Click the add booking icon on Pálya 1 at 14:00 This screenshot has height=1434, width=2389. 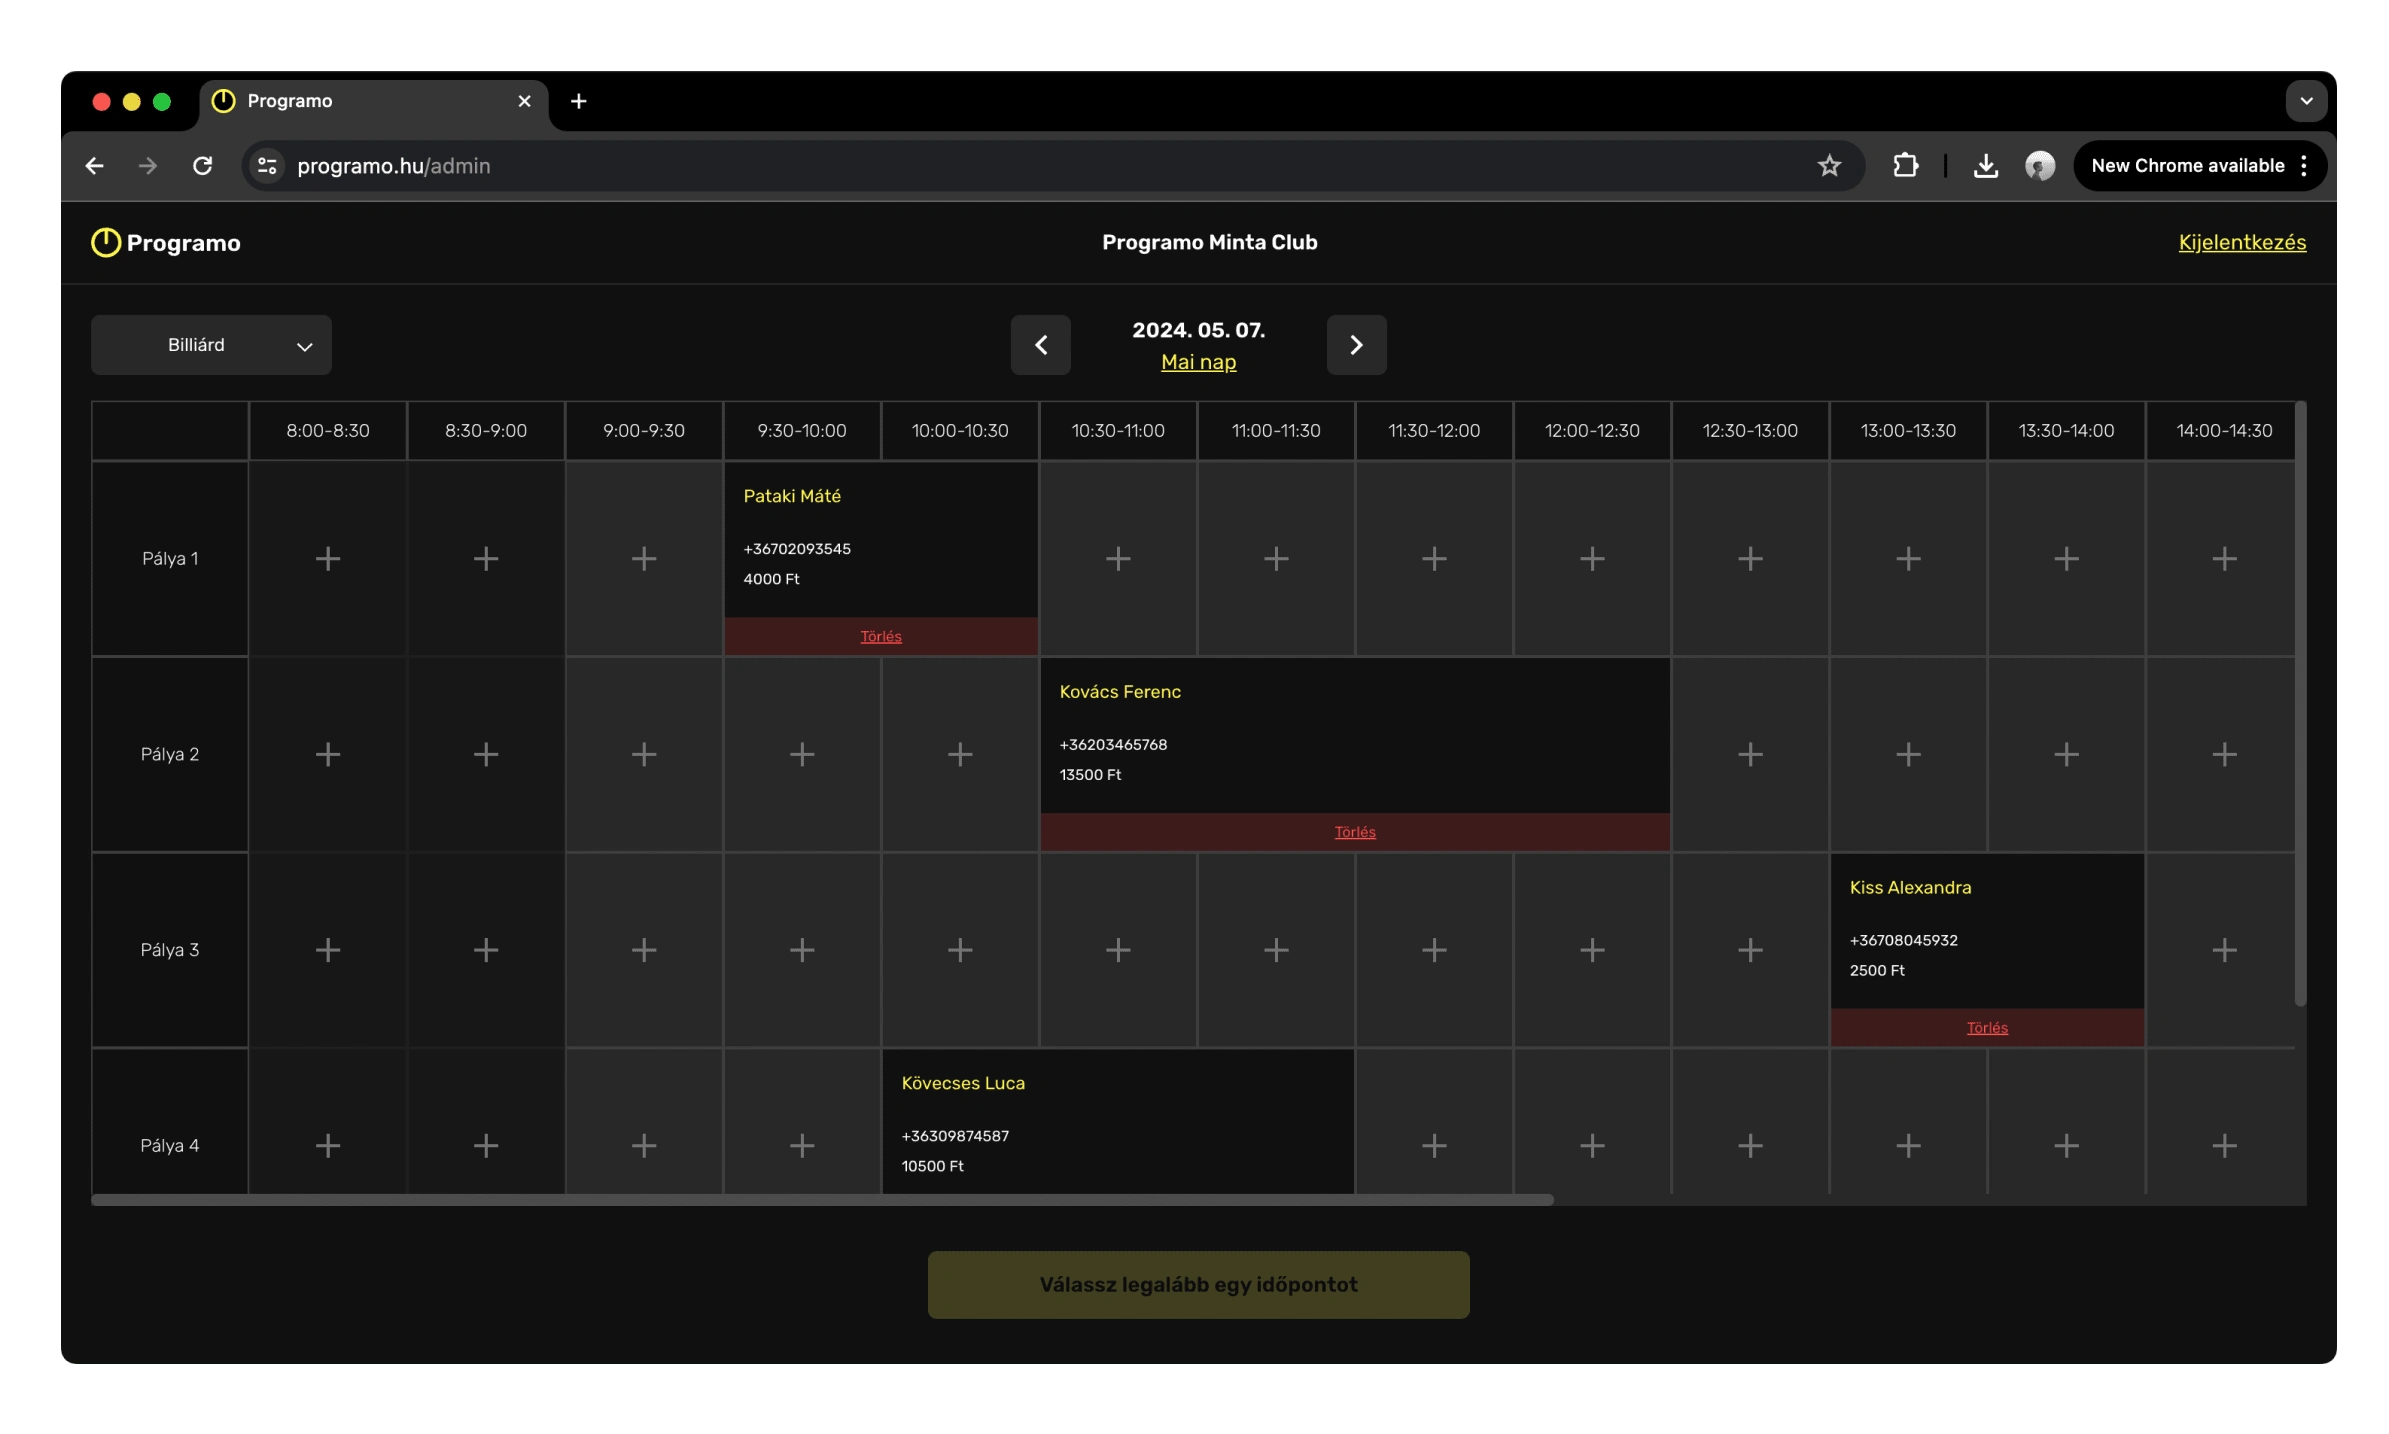2223,558
